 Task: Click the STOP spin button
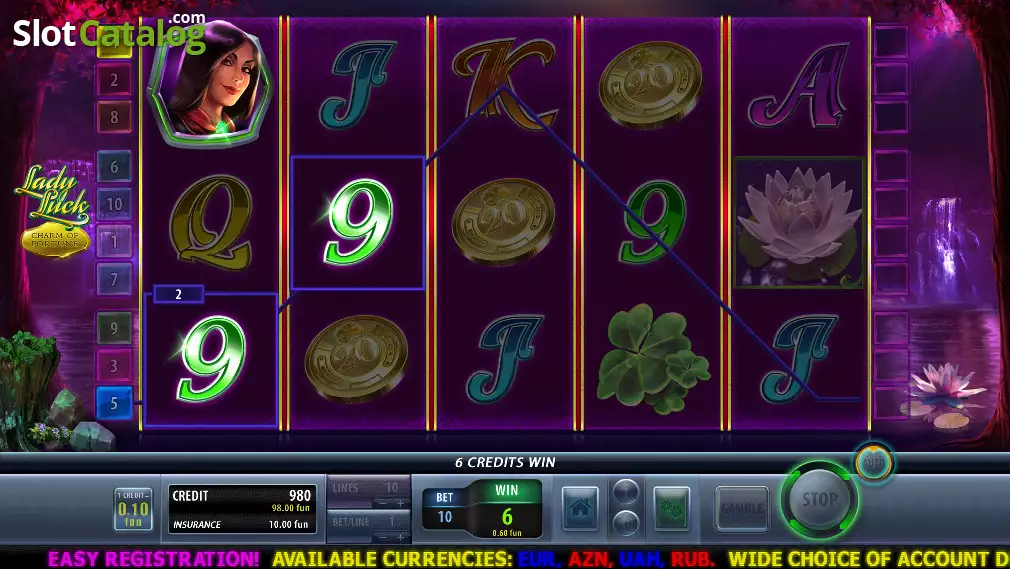point(819,499)
